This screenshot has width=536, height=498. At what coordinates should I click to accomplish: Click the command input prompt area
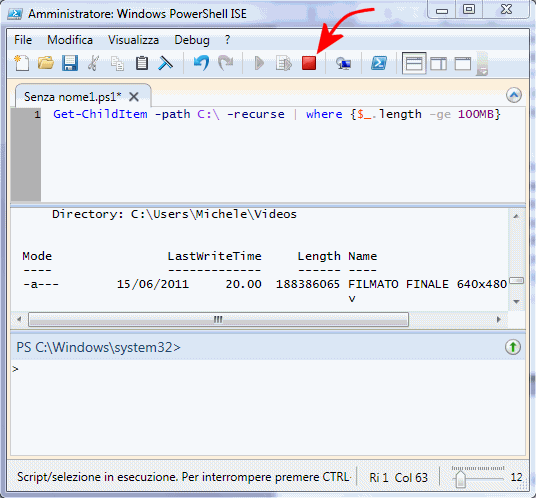point(268,407)
